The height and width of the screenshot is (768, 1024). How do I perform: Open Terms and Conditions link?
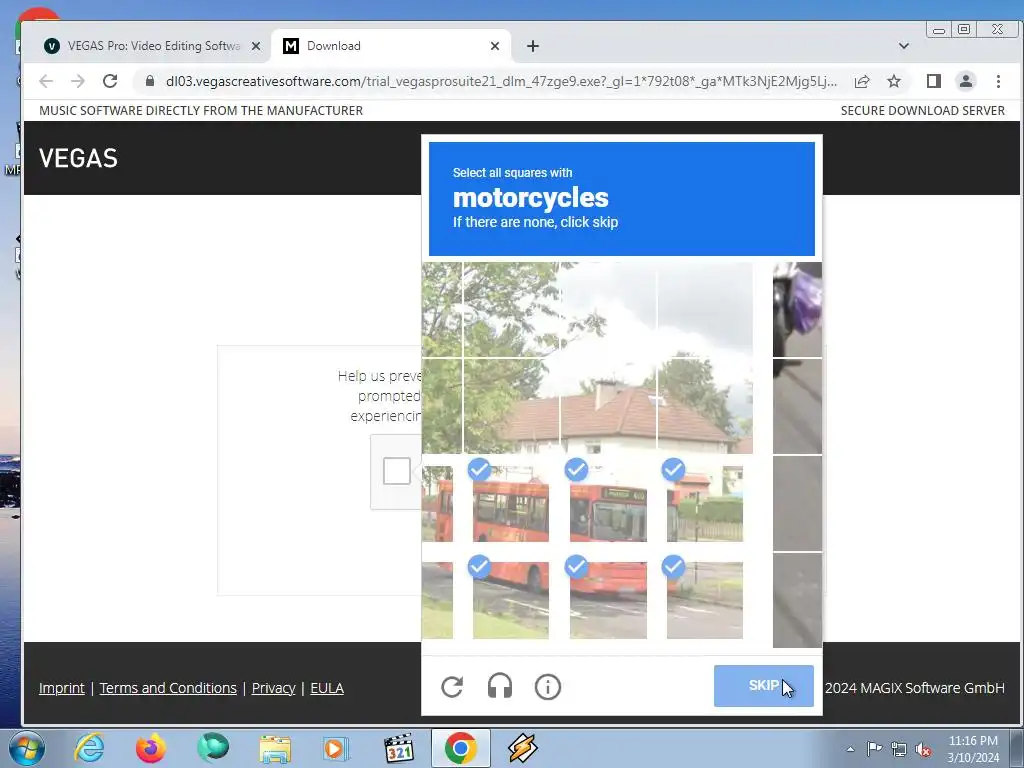(168, 688)
